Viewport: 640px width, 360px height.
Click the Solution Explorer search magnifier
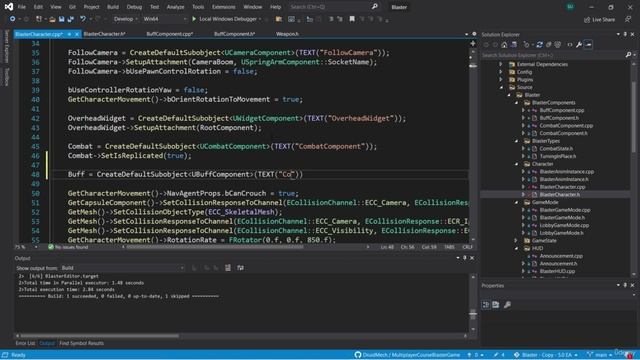[x=629, y=55]
